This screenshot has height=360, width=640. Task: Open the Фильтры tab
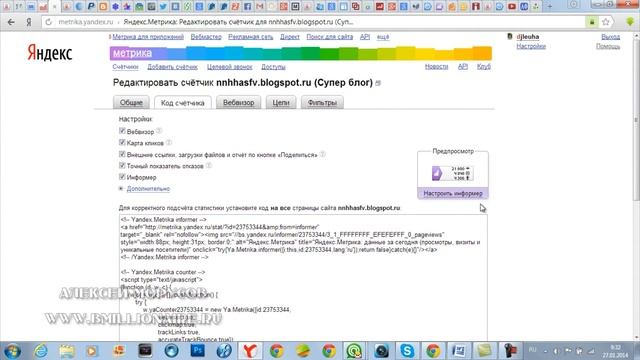pyautogui.click(x=322, y=102)
